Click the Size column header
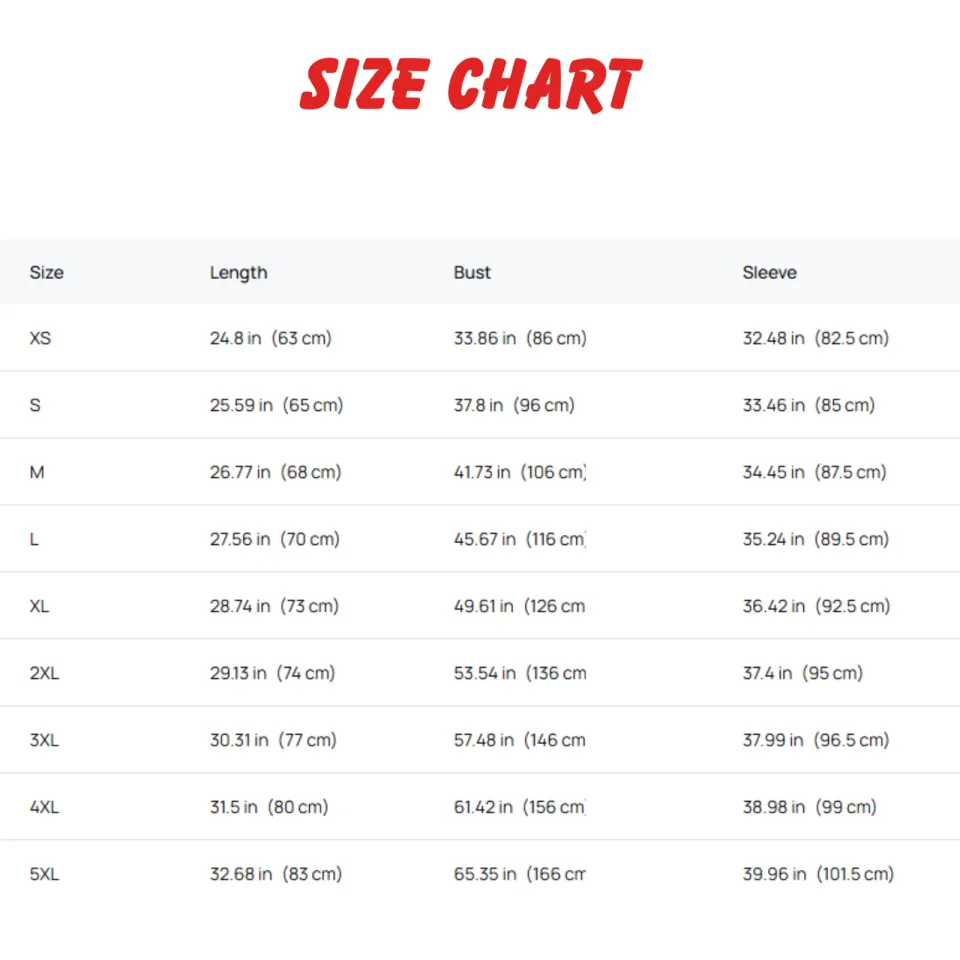Viewport: 960px width, 960px height. click(x=46, y=272)
